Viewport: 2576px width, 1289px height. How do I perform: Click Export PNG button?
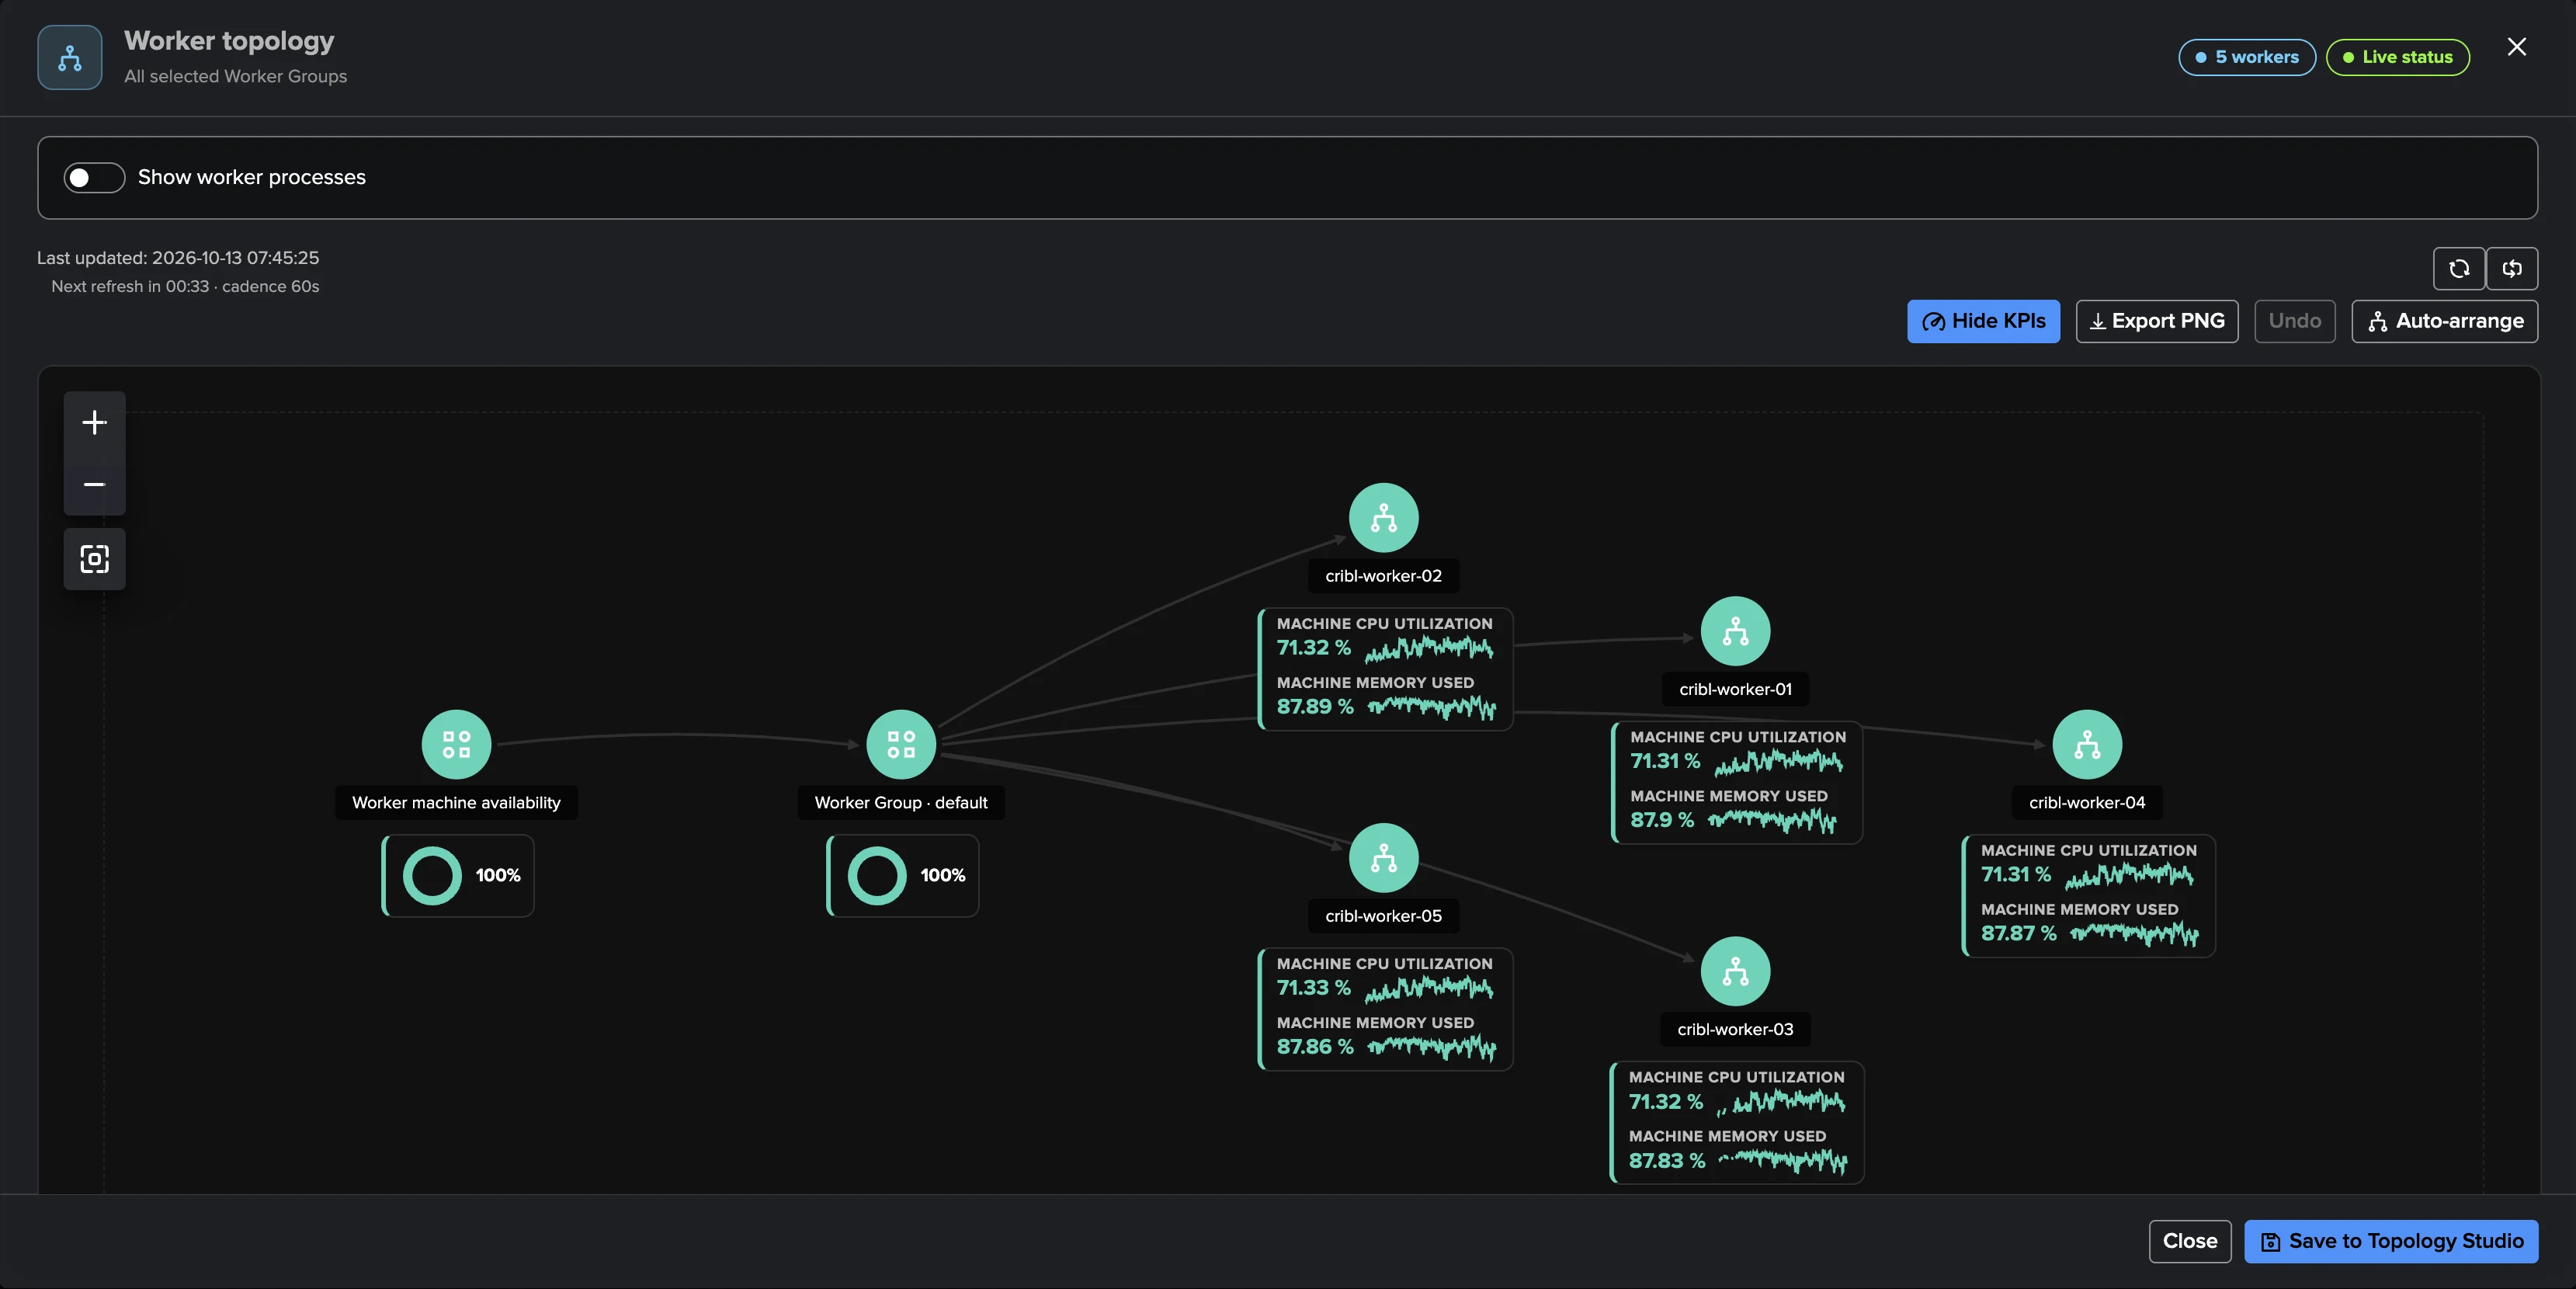(x=2157, y=321)
